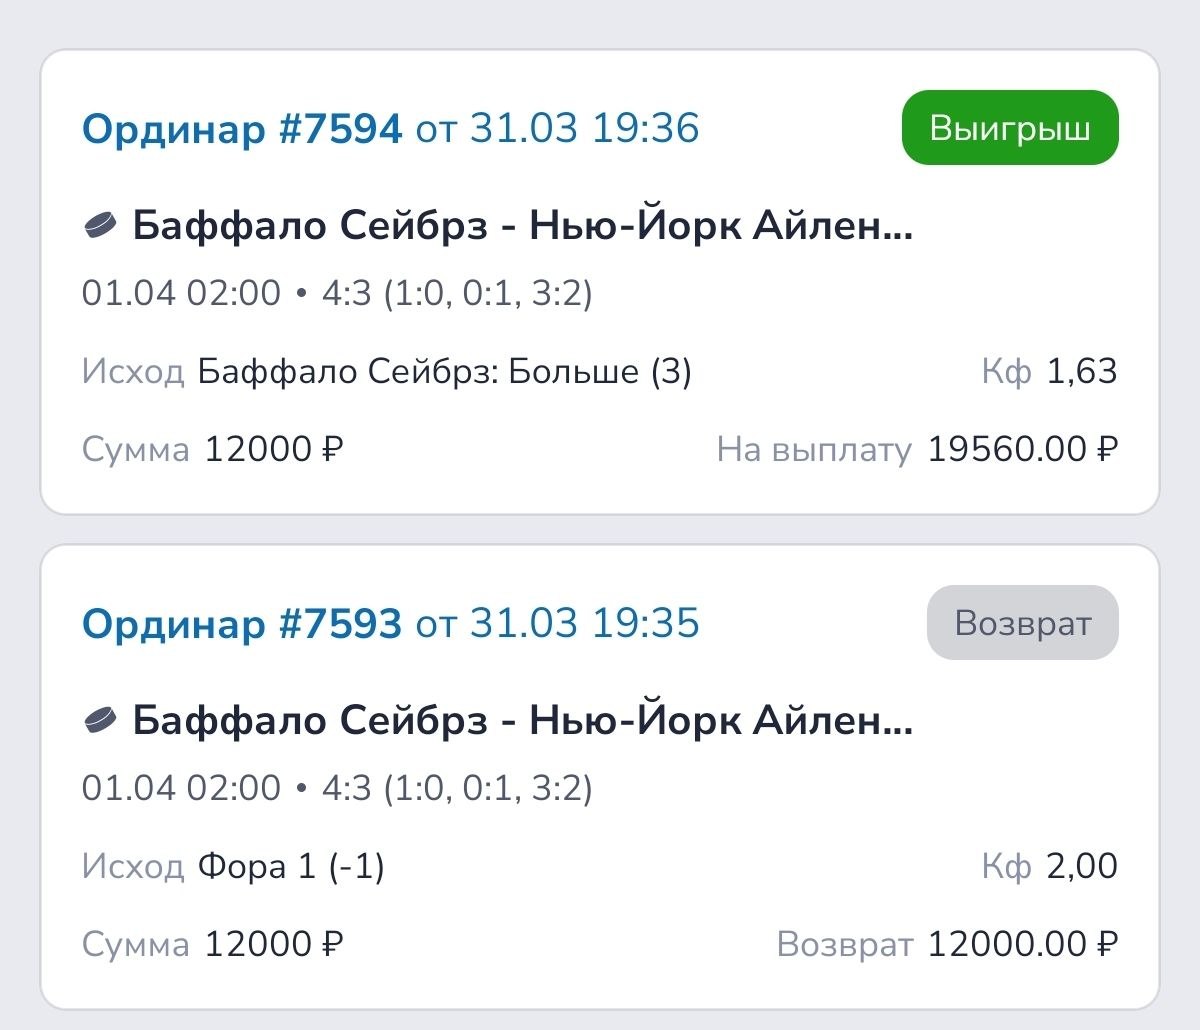
Task: Click the gray Возврат status badge
Action: [1022, 623]
